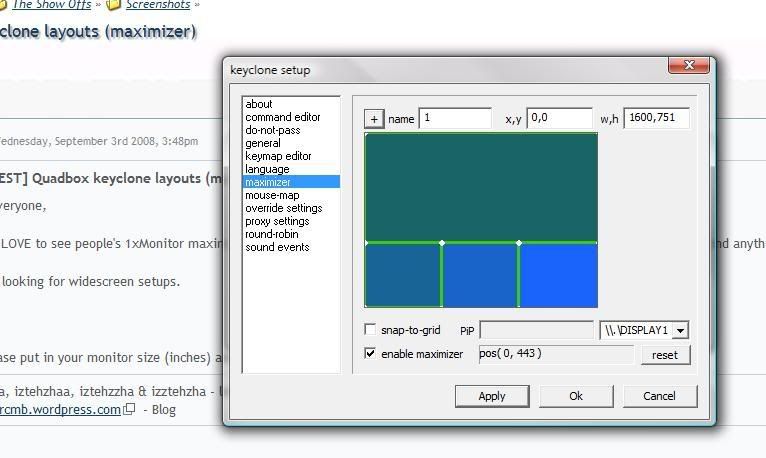Click external link icon after wordpress.com
Screen dimensions: 766x458
tap(129, 409)
